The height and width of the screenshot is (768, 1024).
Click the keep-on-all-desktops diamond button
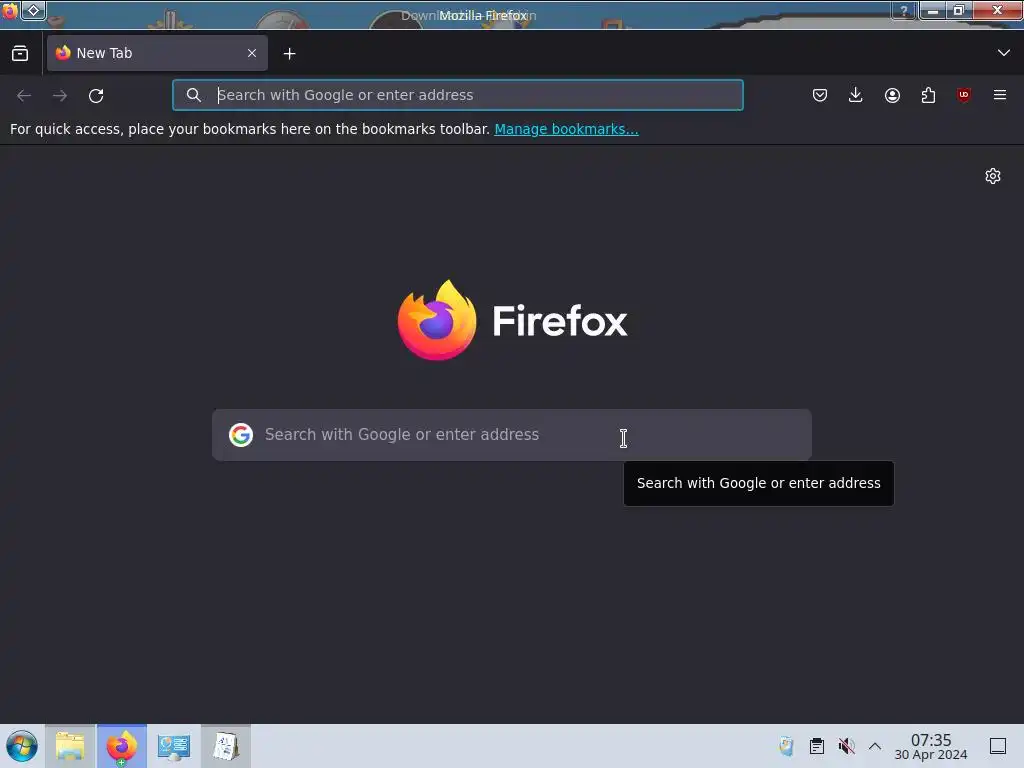33,10
